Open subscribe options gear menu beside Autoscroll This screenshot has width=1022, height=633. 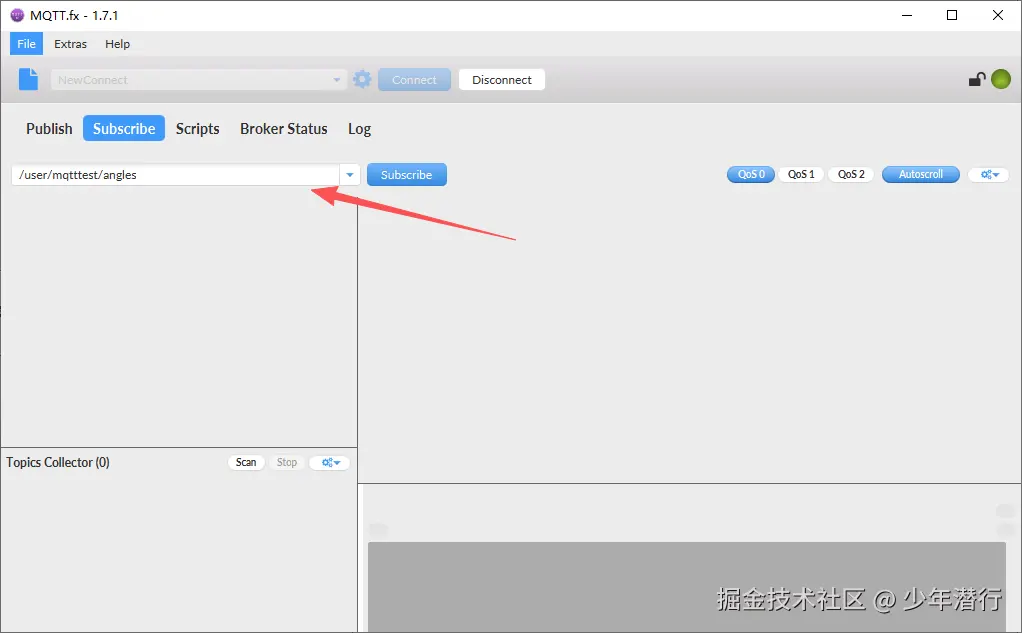click(989, 175)
